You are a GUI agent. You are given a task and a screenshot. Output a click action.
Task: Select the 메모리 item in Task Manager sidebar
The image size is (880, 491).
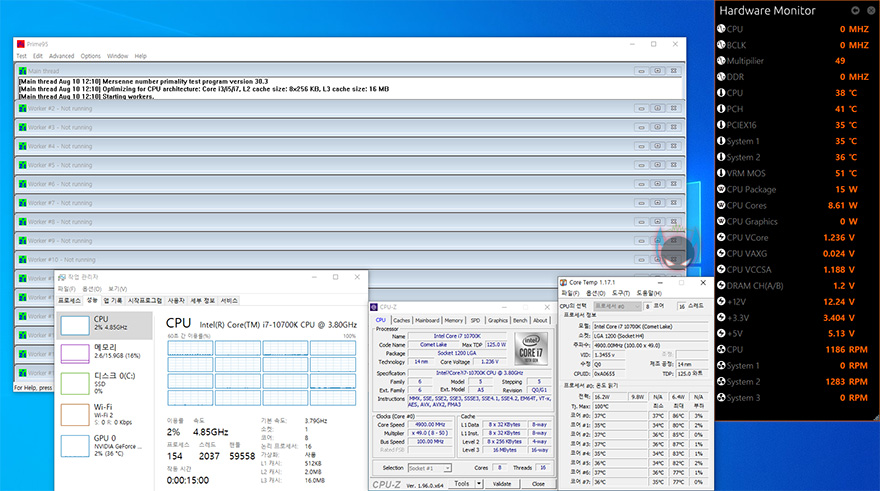(105, 352)
